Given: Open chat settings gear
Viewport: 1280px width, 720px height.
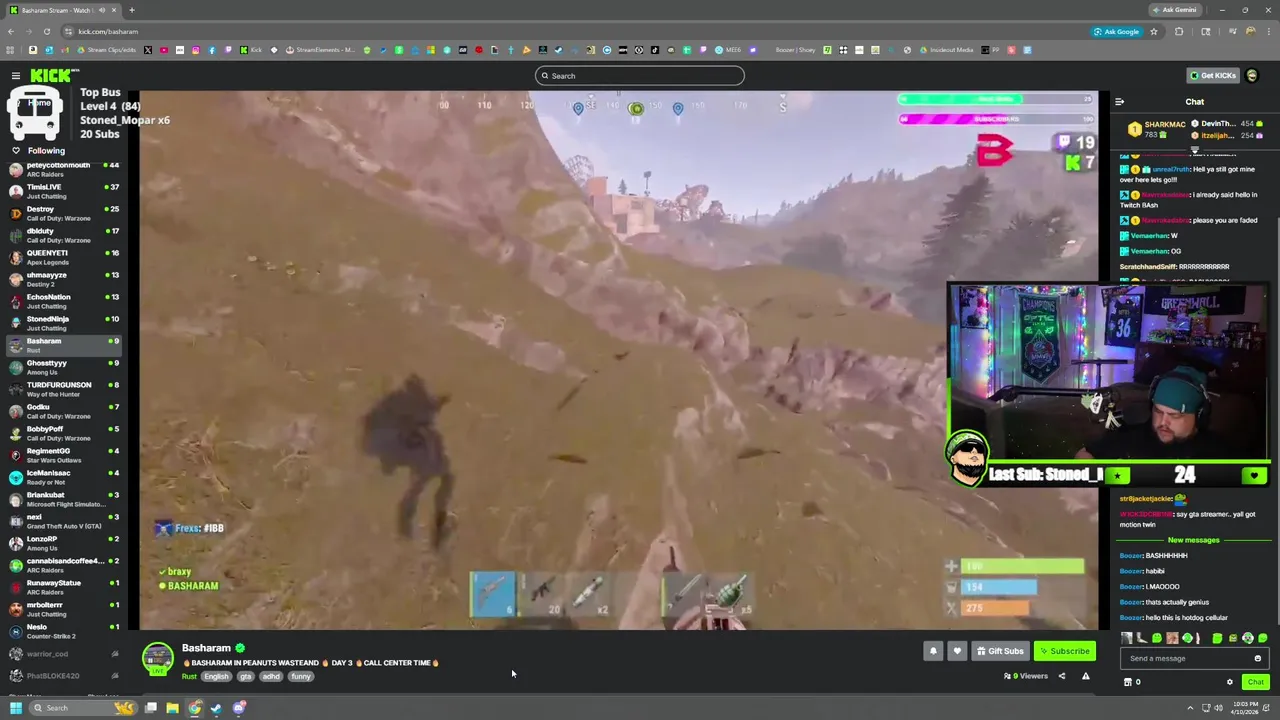Looking at the screenshot, I should [x=1230, y=682].
